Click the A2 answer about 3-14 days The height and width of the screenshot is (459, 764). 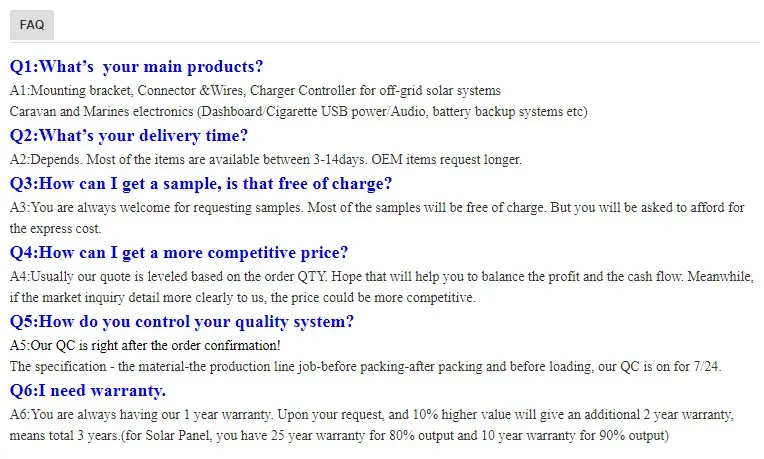[266, 159]
